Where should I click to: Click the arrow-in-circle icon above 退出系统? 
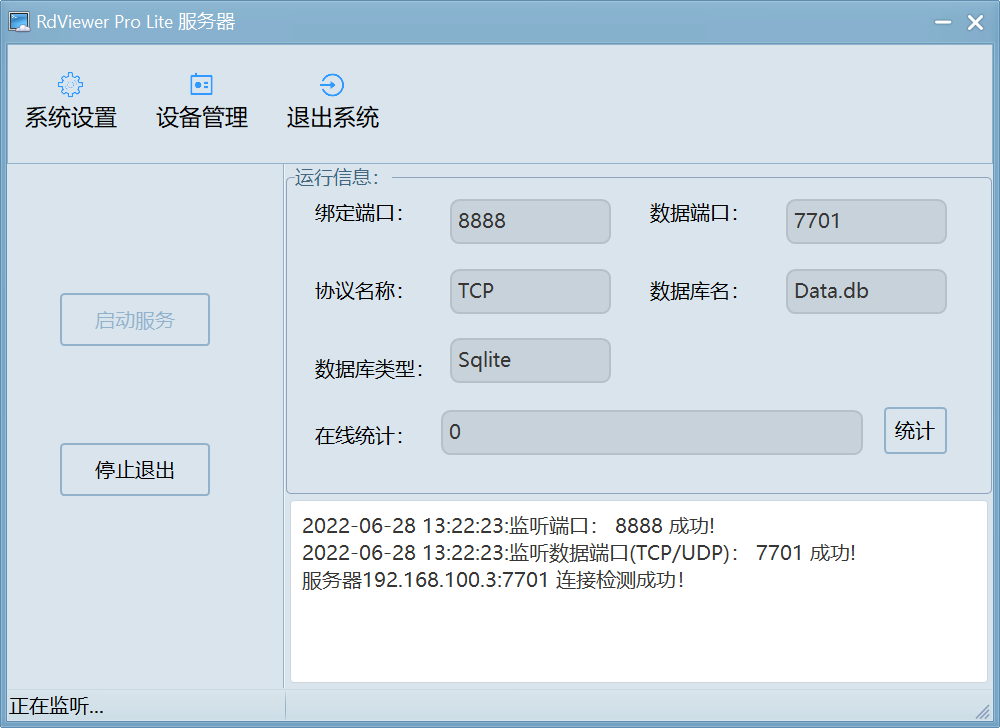pyautogui.click(x=331, y=85)
